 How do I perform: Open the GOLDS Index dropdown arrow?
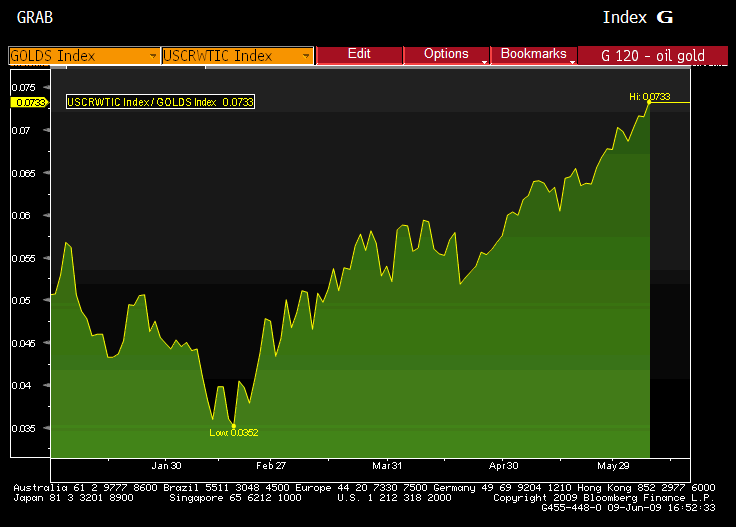pyautogui.click(x=152, y=56)
